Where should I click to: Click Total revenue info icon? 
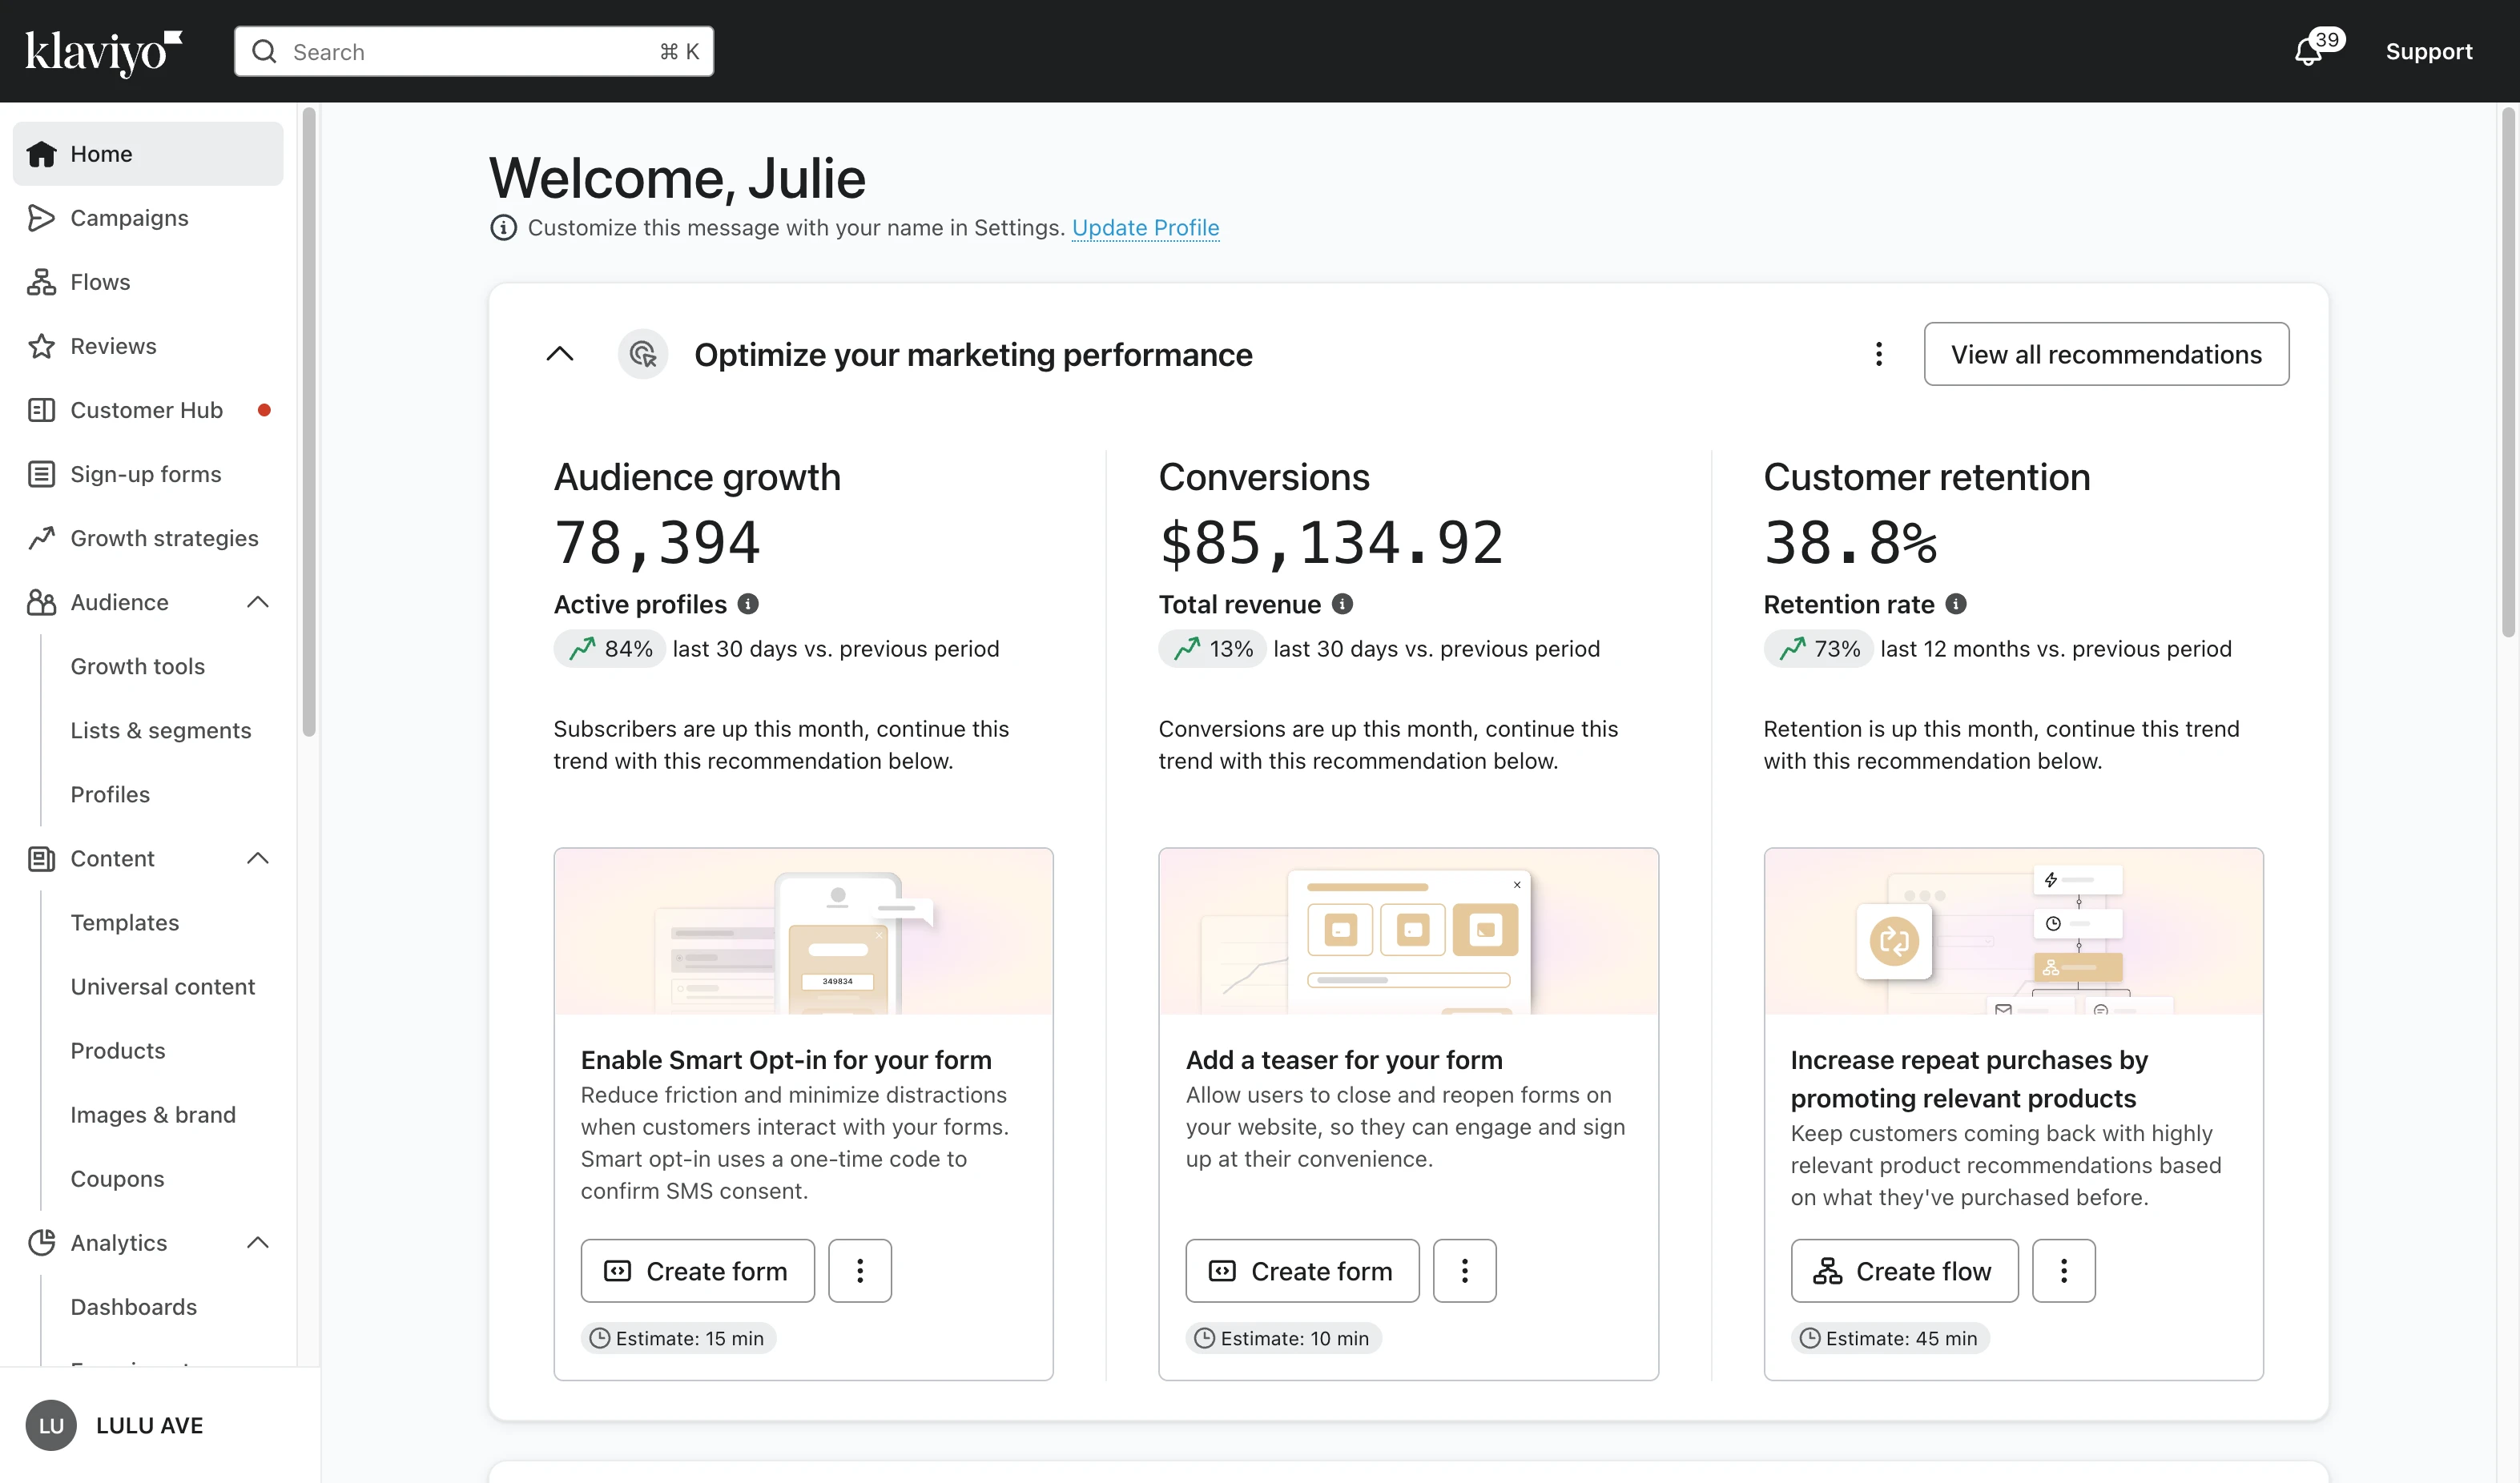[x=1343, y=604]
